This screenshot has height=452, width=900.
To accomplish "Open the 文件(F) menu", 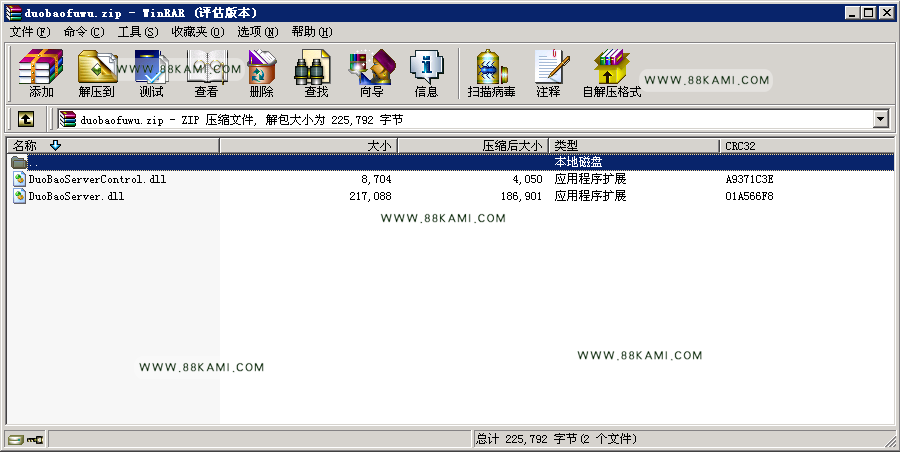I will click(x=30, y=32).
